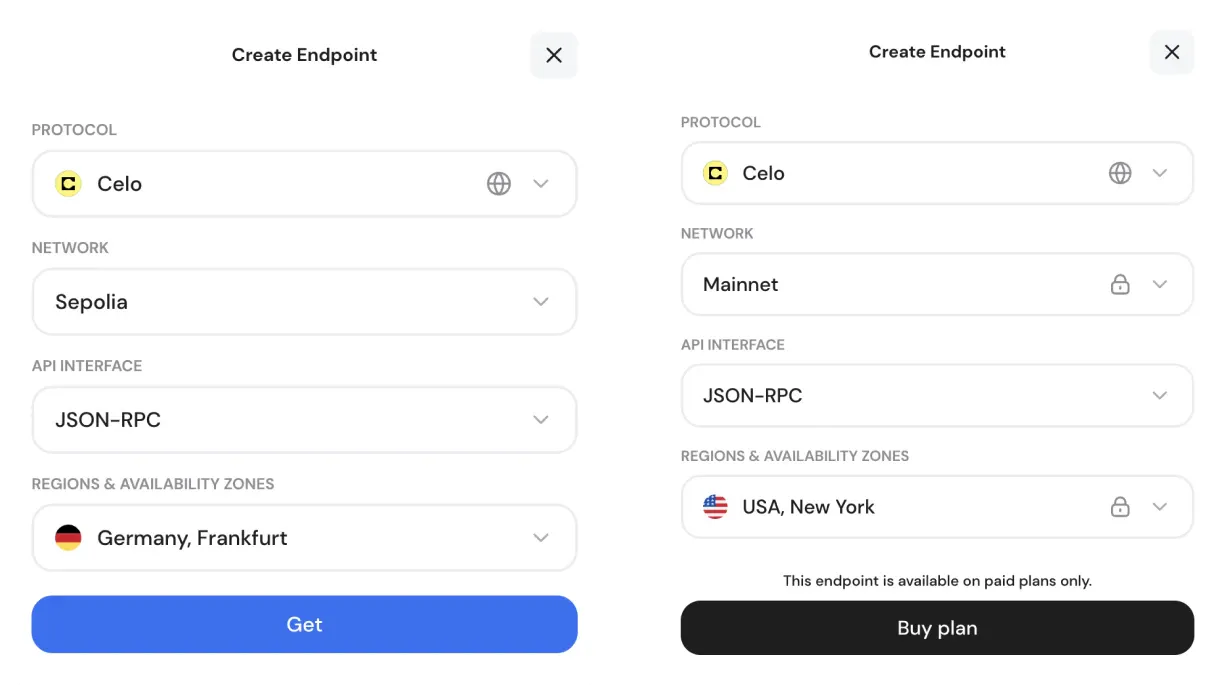Click the Celo icon in right dialog
This screenshot has height=685, width=1224.
click(x=715, y=173)
